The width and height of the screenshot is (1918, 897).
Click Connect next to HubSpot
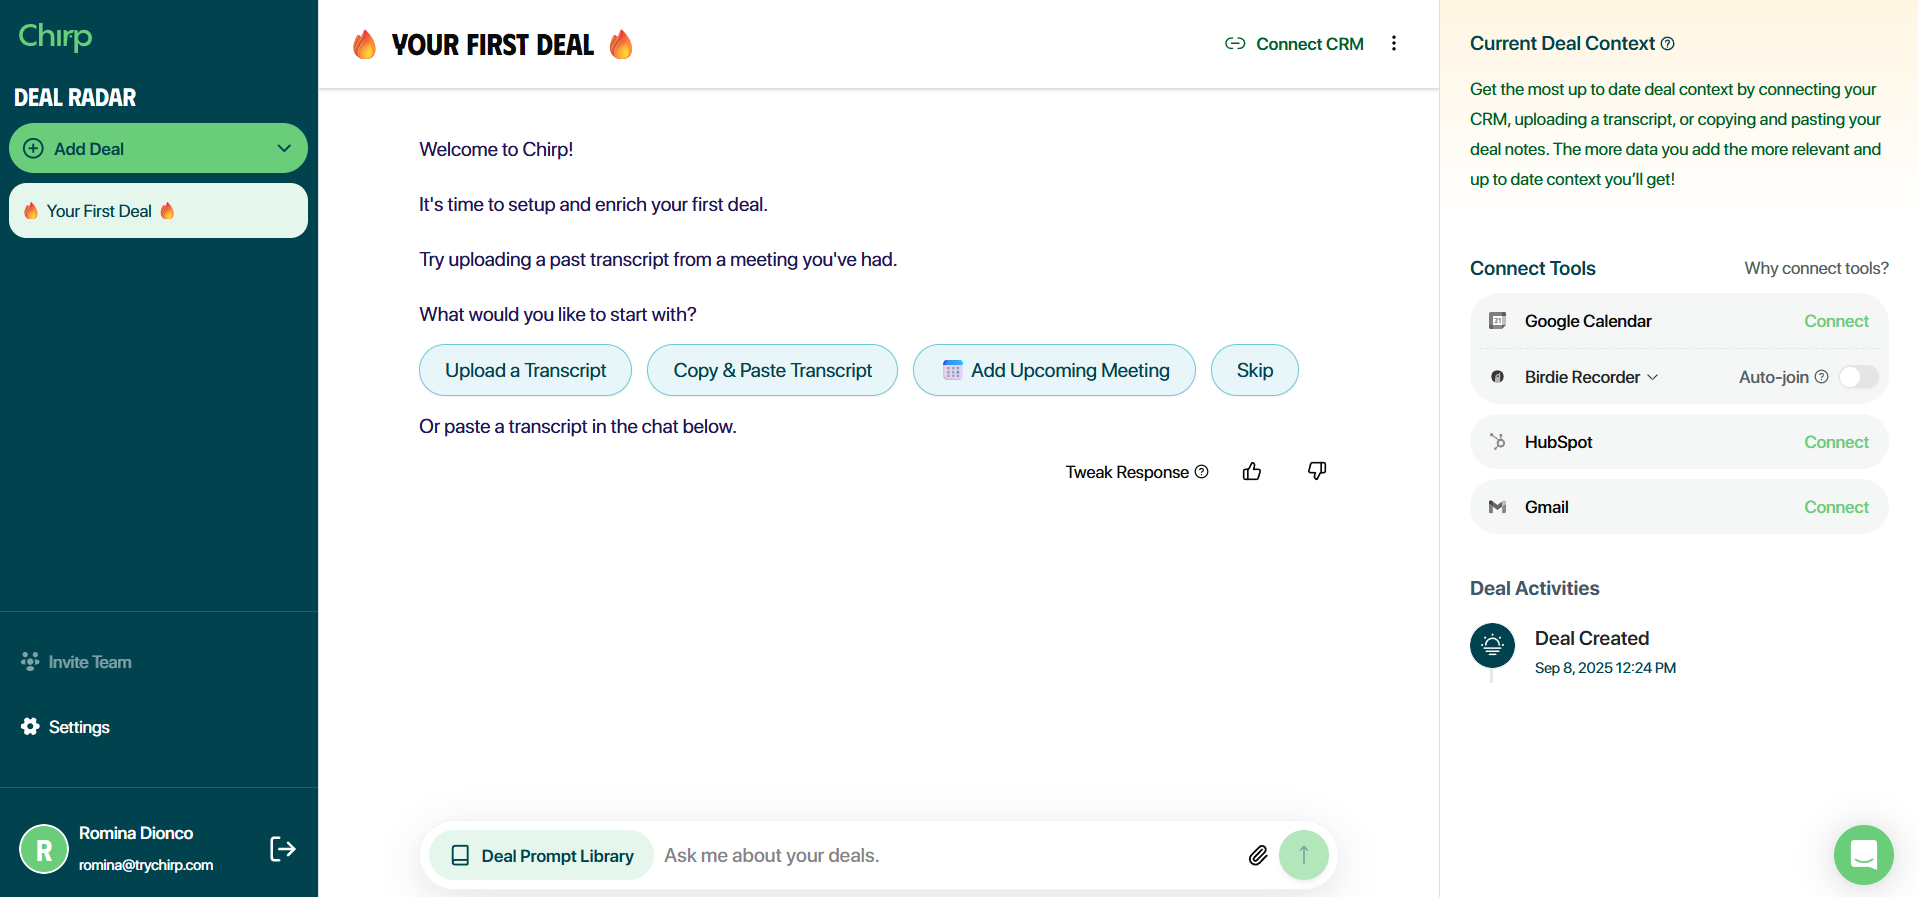tap(1836, 442)
